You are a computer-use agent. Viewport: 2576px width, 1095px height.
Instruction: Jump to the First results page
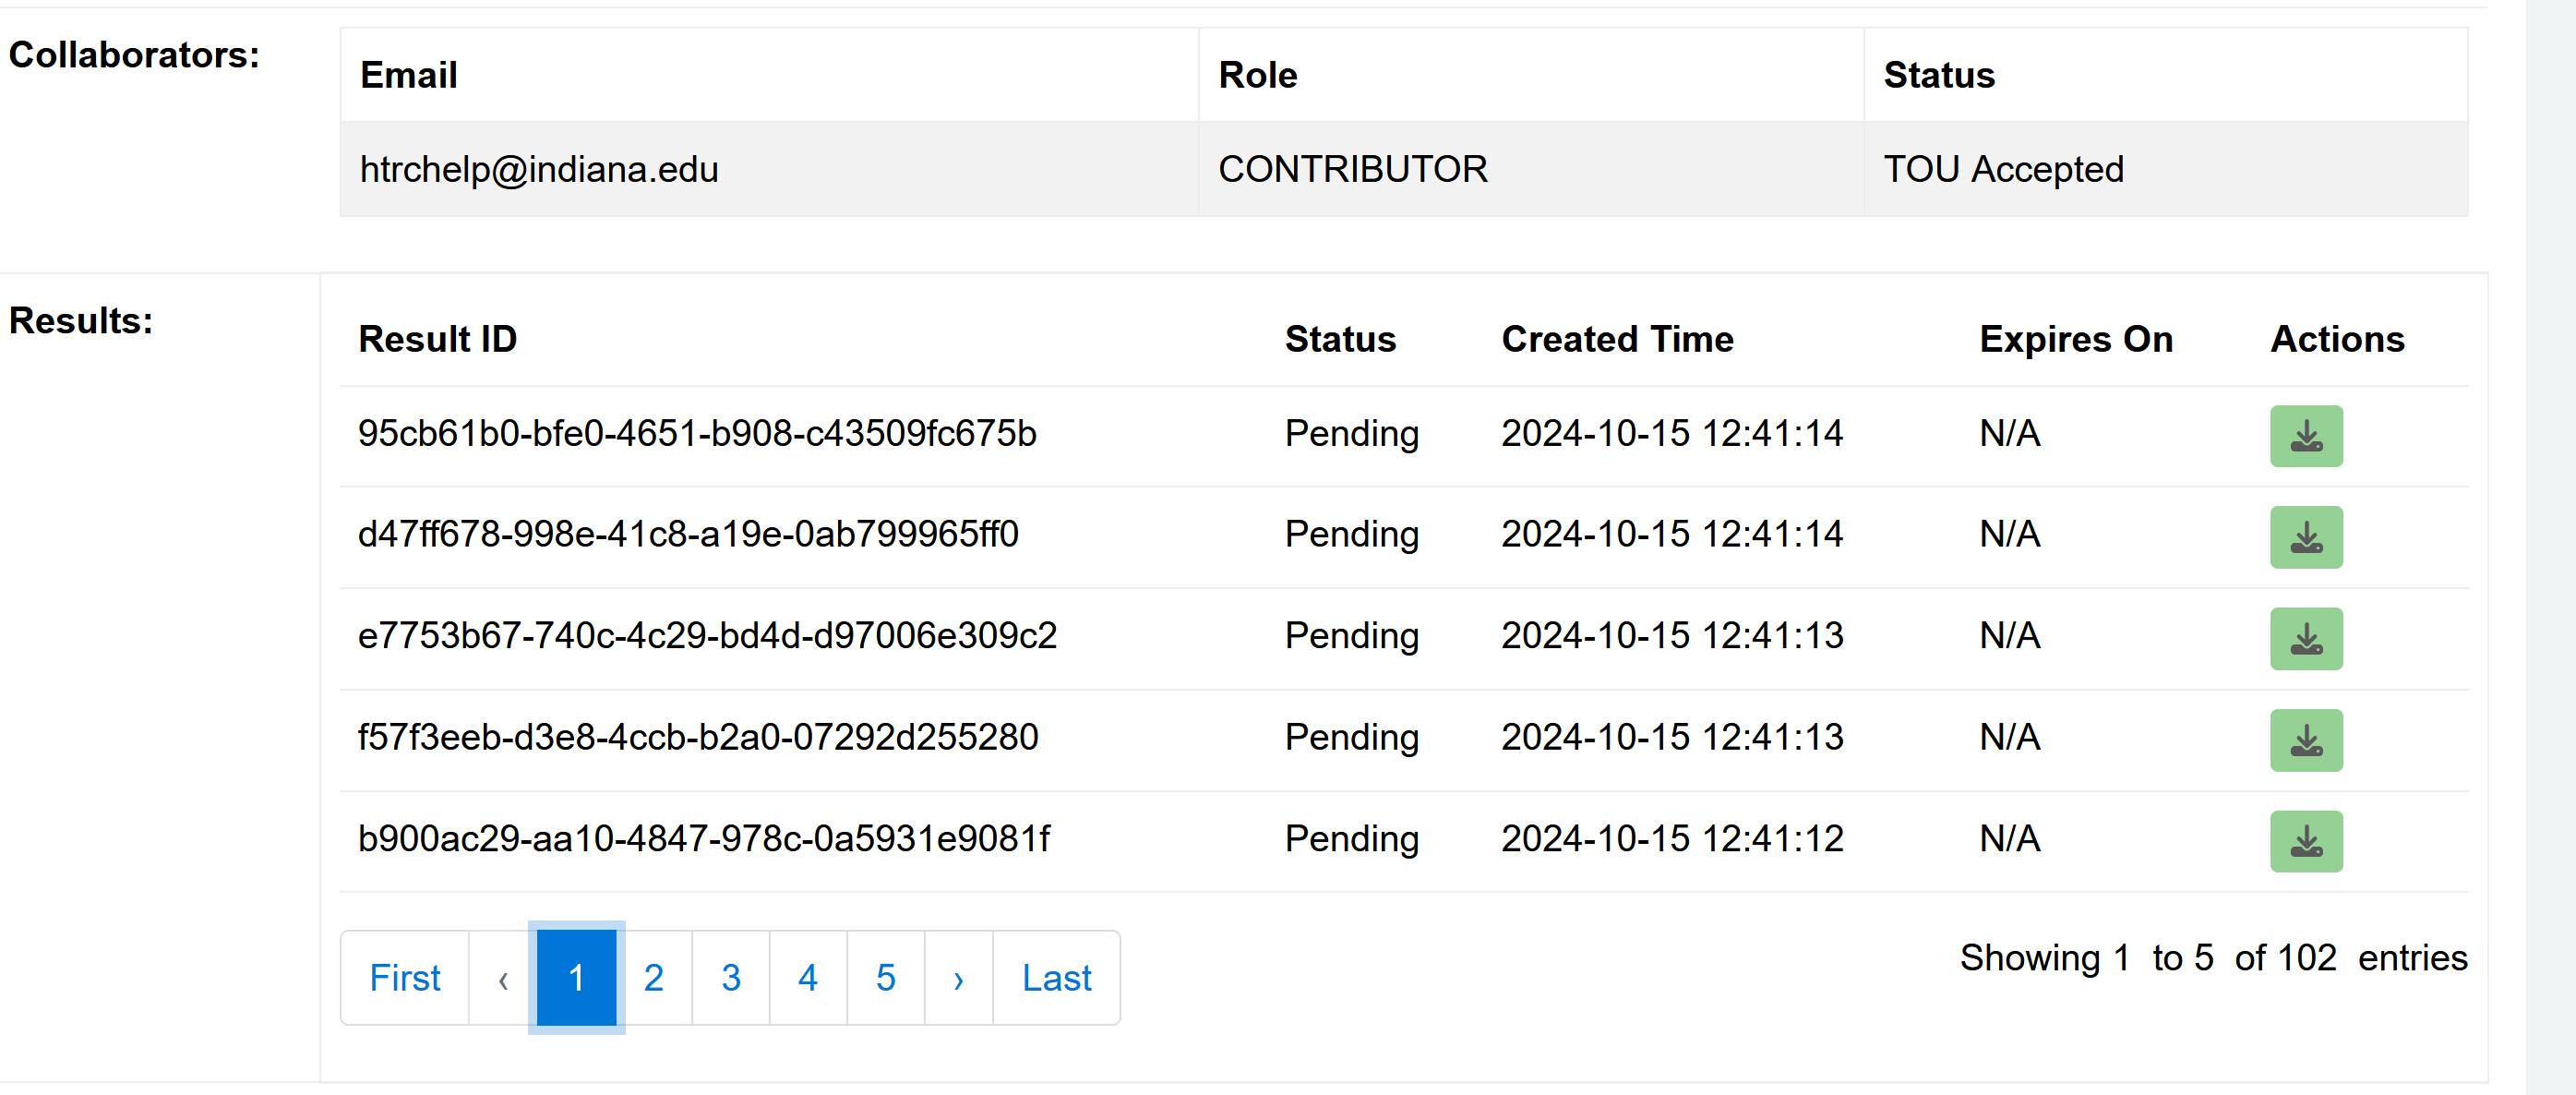coord(404,978)
